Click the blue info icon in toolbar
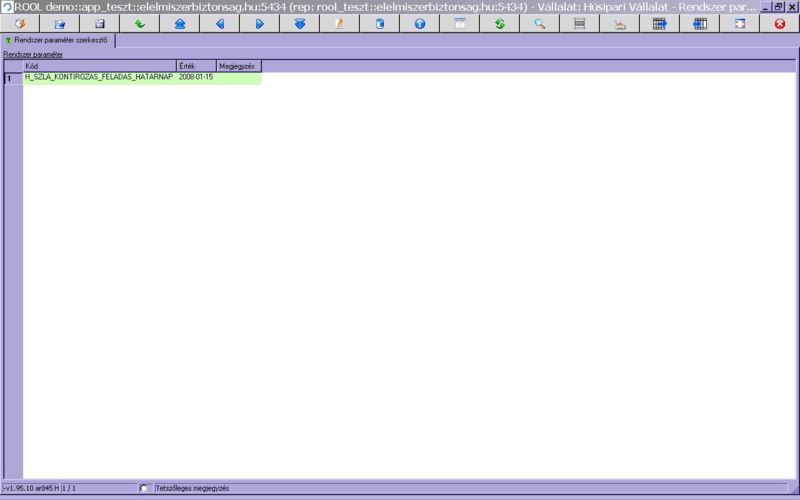 419,23
